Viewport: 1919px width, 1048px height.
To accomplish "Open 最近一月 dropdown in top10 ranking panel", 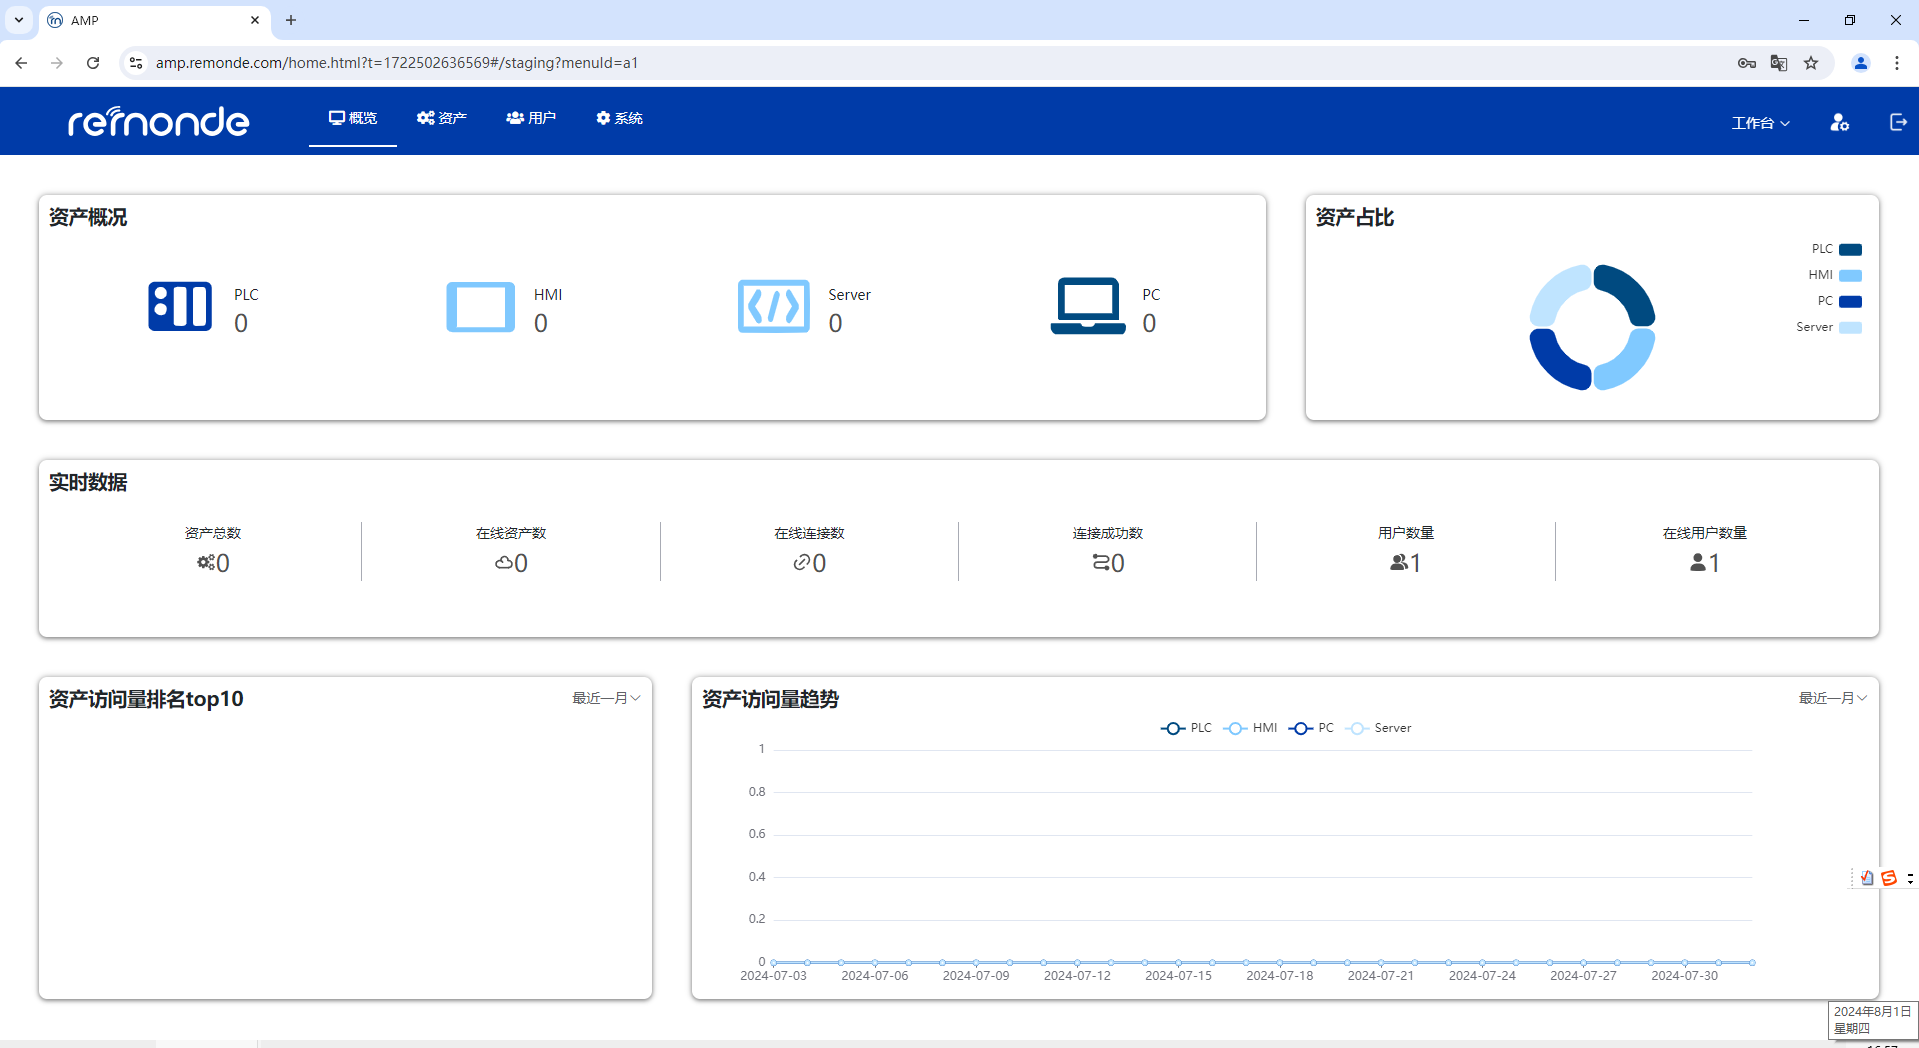I will tap(606, 698).
